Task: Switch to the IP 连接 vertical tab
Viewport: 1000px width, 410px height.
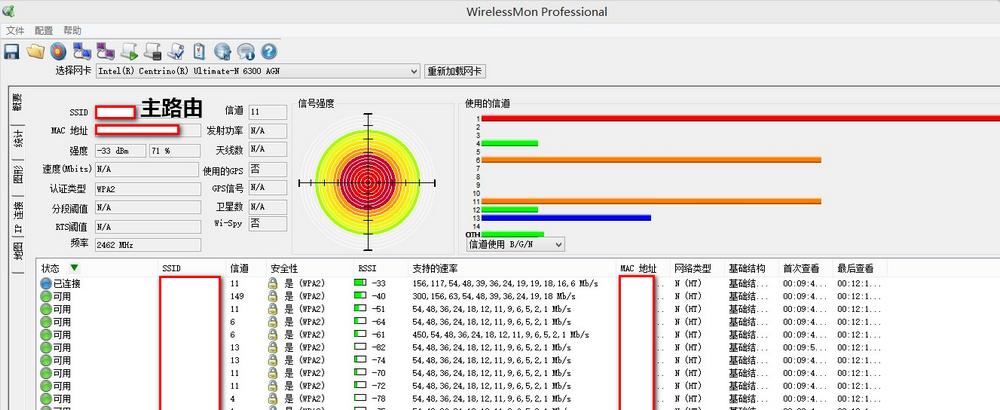Action: click(x=18, y=216)
